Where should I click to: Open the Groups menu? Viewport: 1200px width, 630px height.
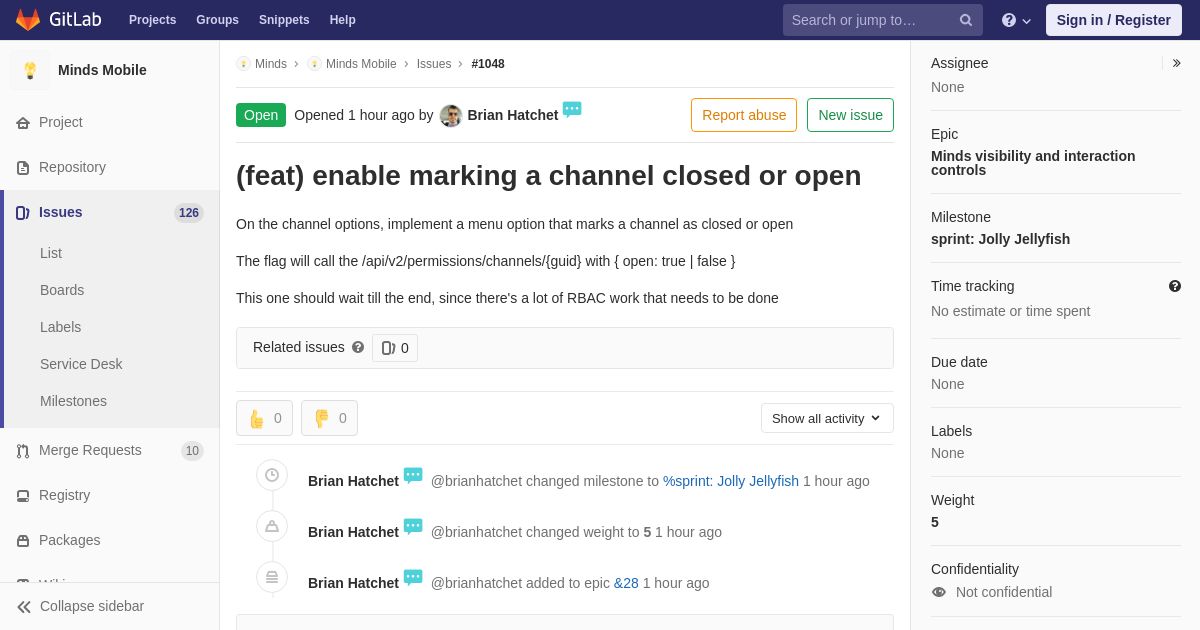[x=217, y=20]
